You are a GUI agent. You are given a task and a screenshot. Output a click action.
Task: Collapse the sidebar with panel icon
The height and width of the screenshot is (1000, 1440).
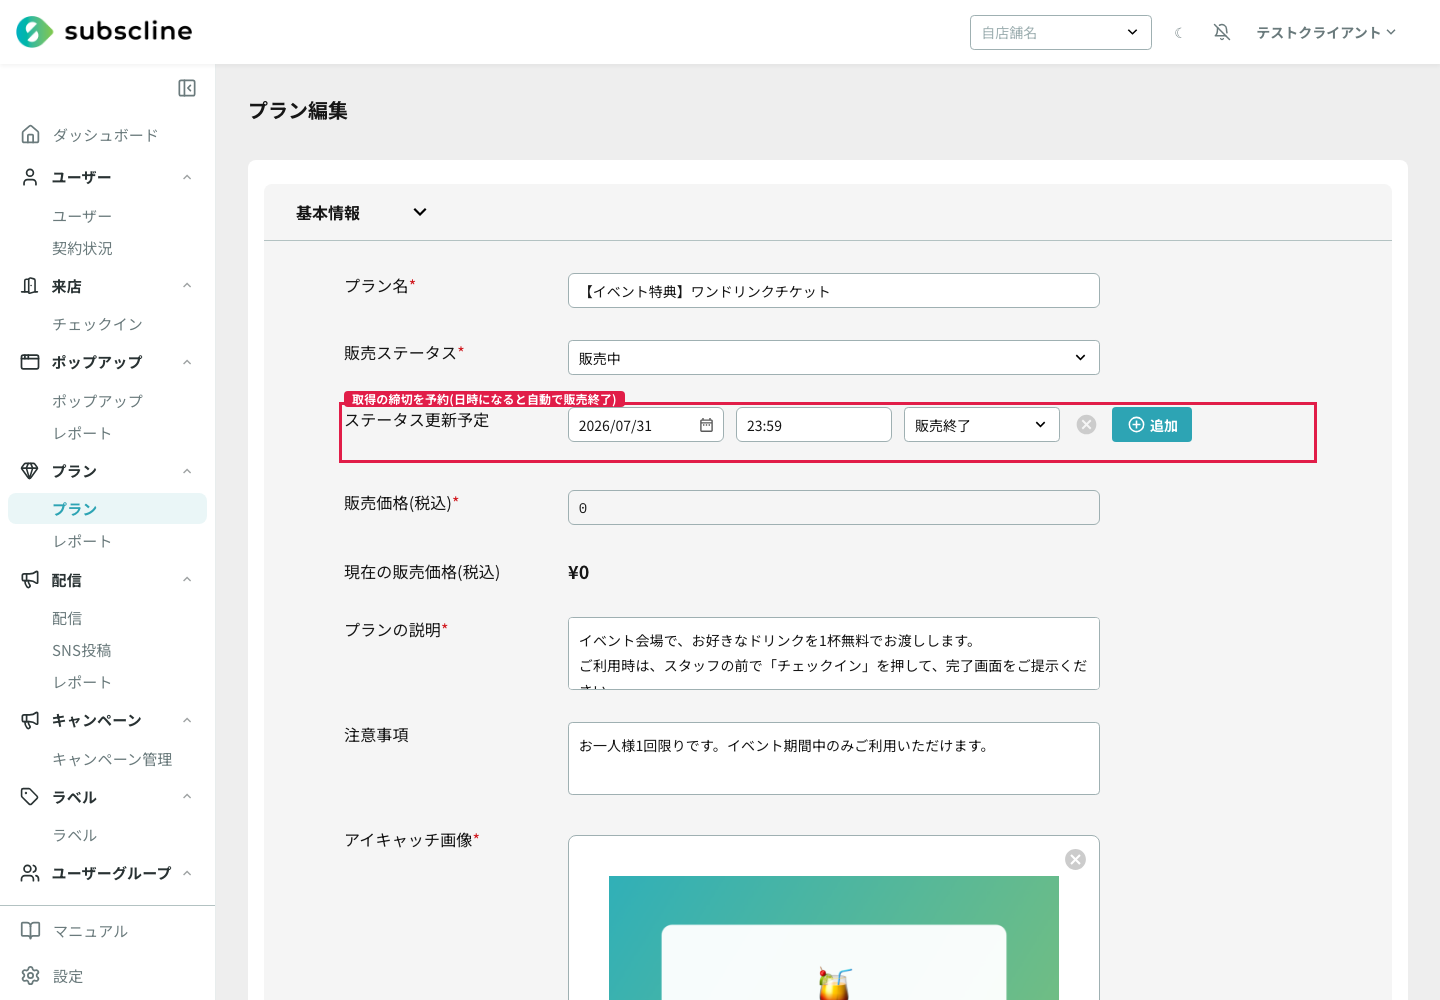187,88
